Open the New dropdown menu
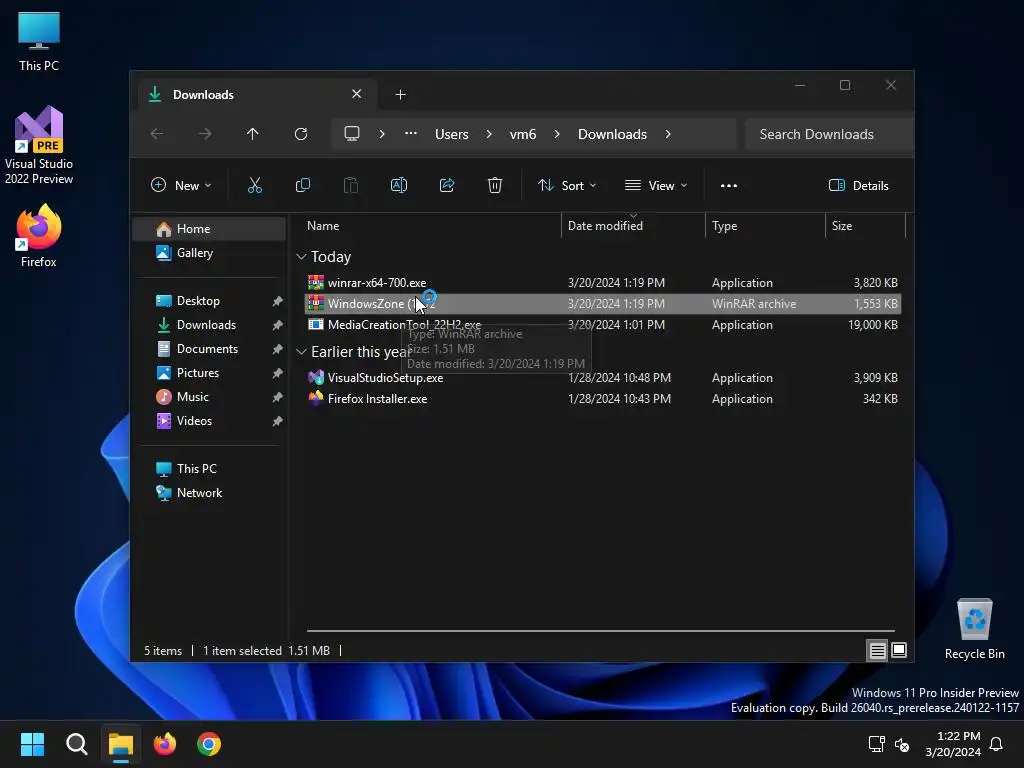This screenshot has height=768, width=1024. click(182, 185)
